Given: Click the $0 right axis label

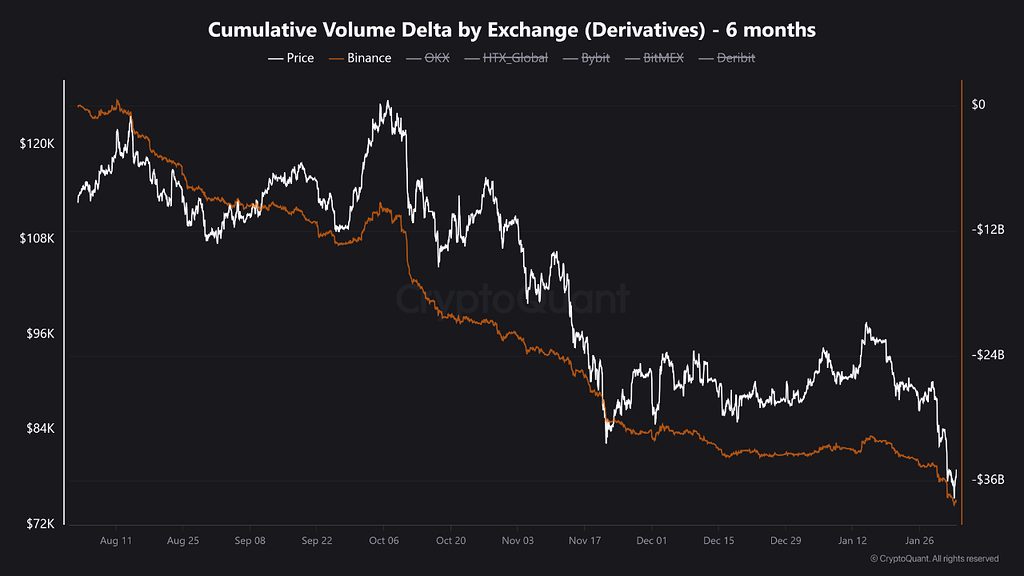Looking at the screenshot, I should point(978,105).
